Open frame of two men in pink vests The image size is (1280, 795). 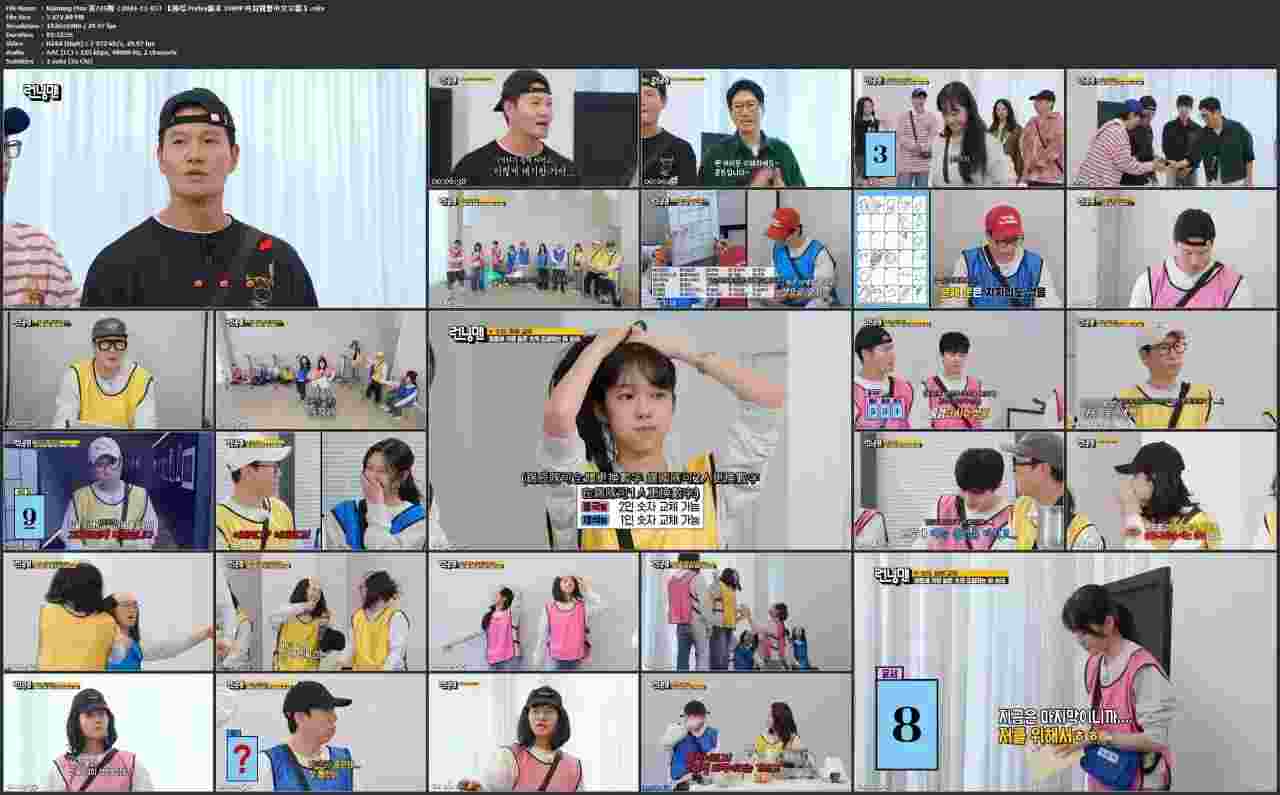click(958, 370)
